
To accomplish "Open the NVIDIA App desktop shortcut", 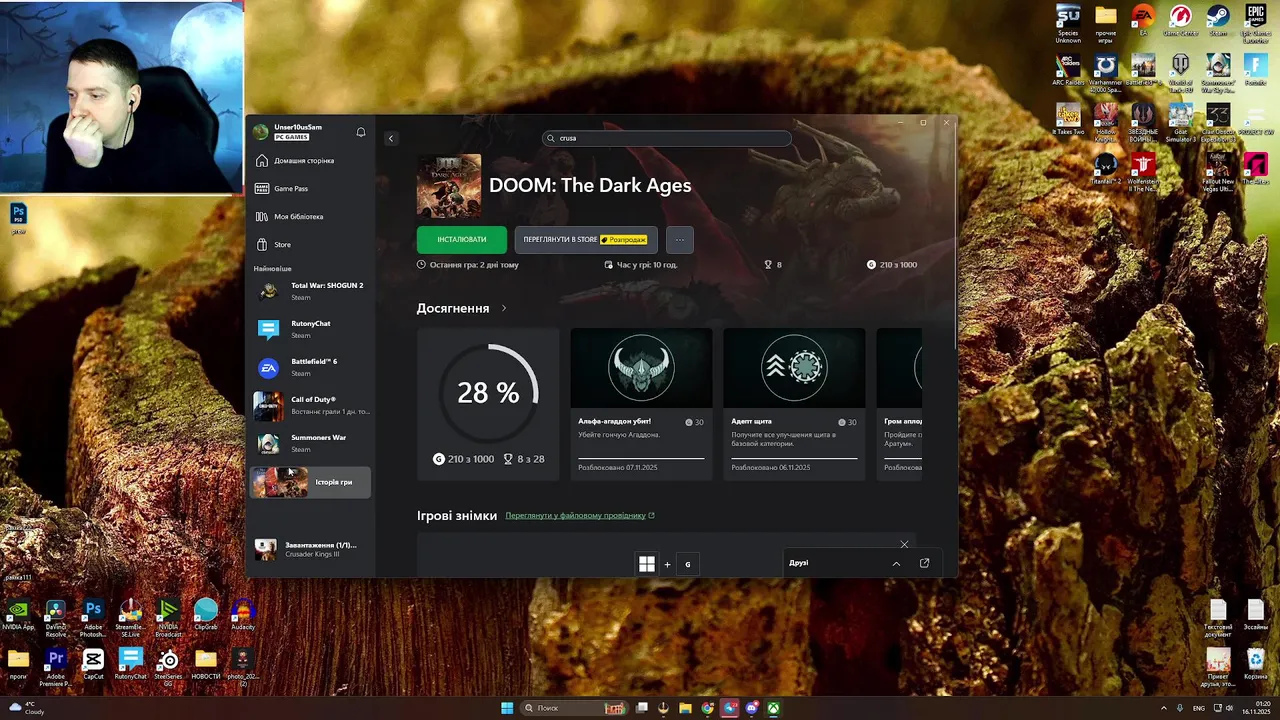I will tap(18, 615).
